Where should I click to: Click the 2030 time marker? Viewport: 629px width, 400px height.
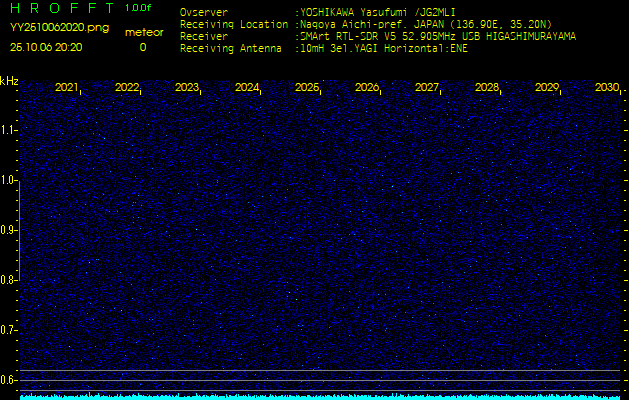606,88
